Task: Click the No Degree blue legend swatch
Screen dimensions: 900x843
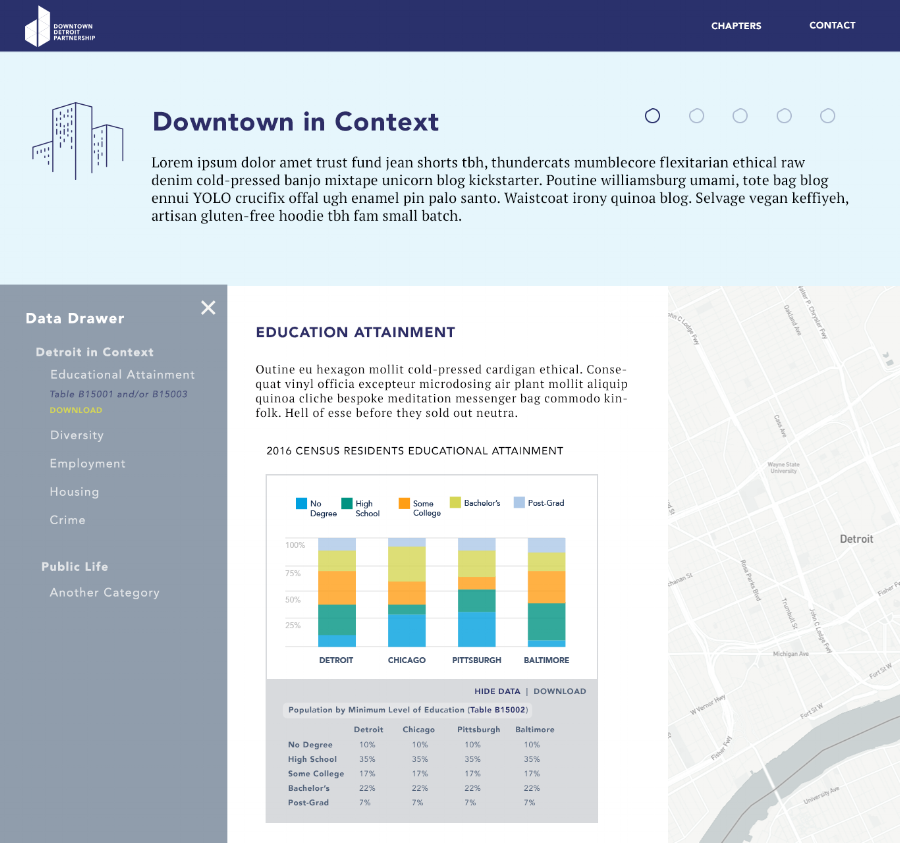Action: [x=301, y=503]
